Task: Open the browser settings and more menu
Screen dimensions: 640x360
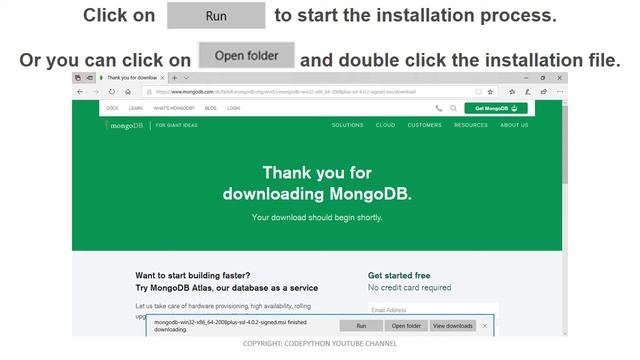Action: coord(560,92)
